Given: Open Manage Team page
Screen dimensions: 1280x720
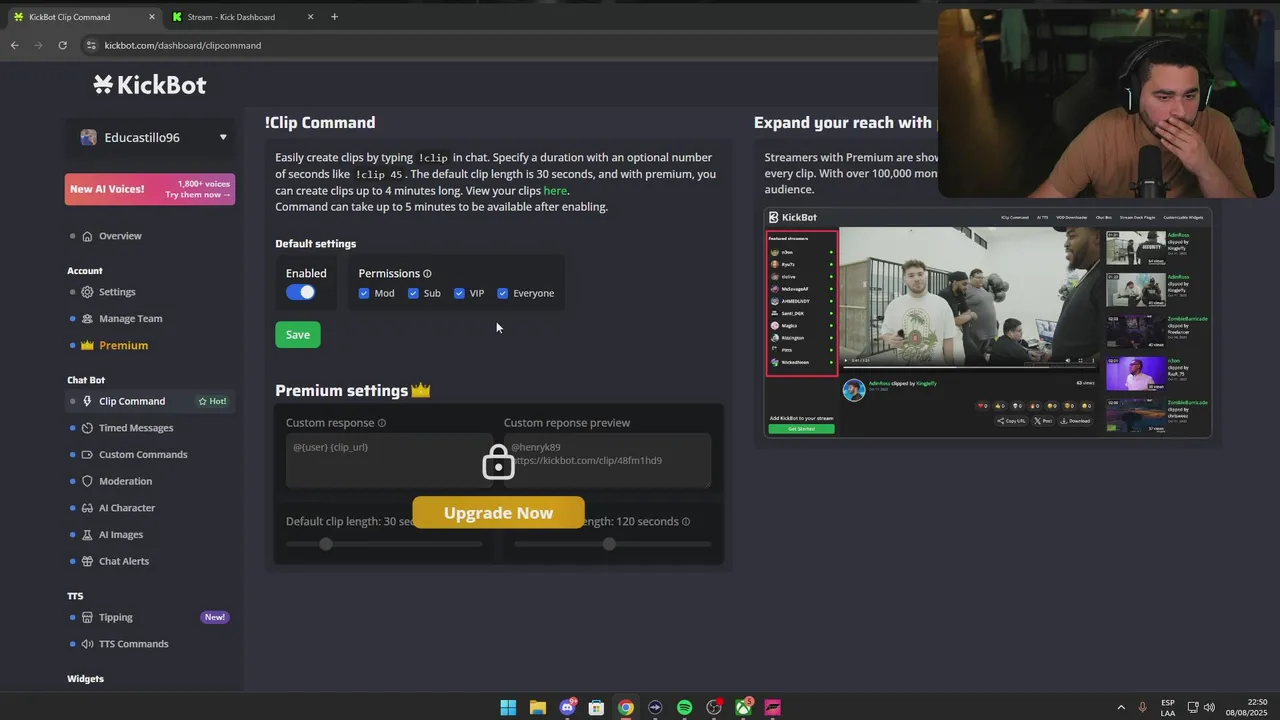Looking at the screenshot, I should [x=130, y=319].
